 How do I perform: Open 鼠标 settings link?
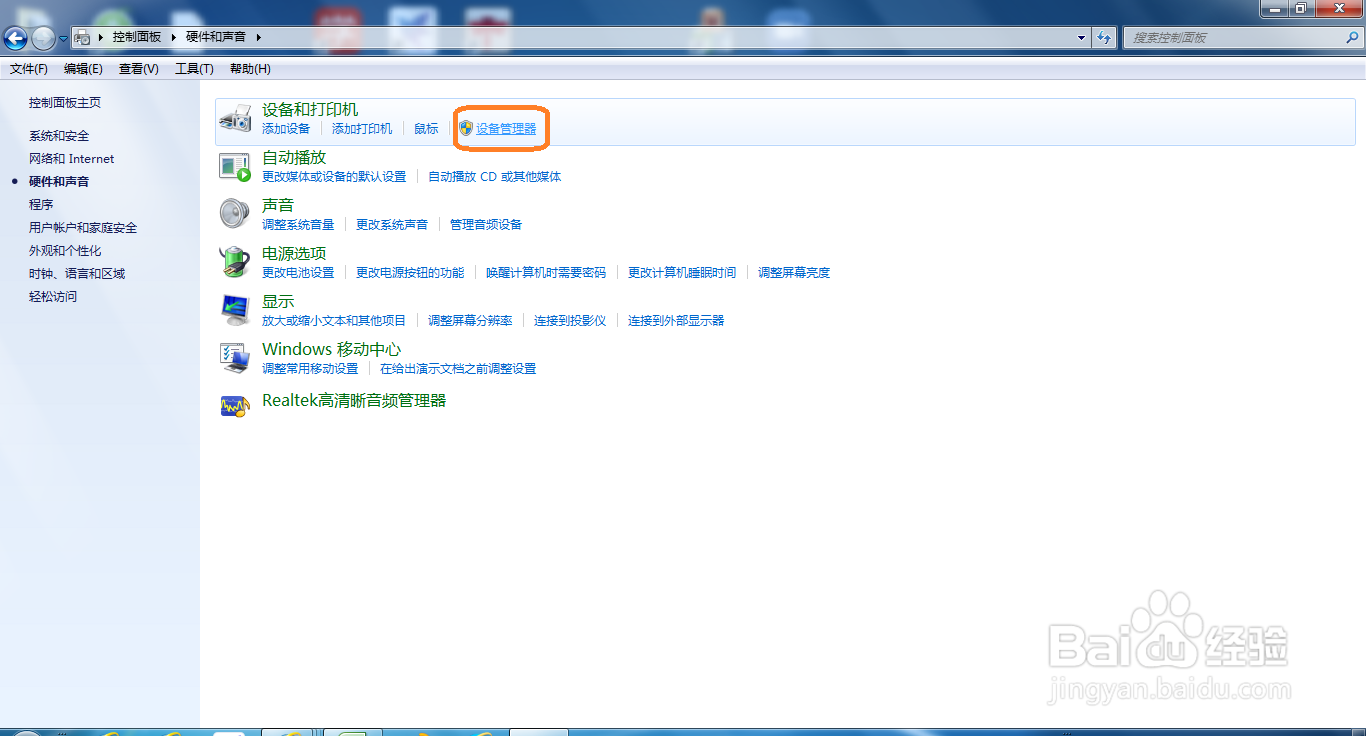[x=426, y=129]
